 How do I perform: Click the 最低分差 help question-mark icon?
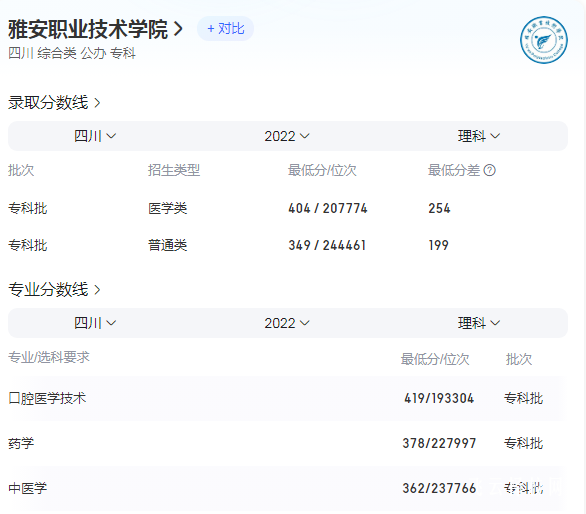(x=490, y=170)
